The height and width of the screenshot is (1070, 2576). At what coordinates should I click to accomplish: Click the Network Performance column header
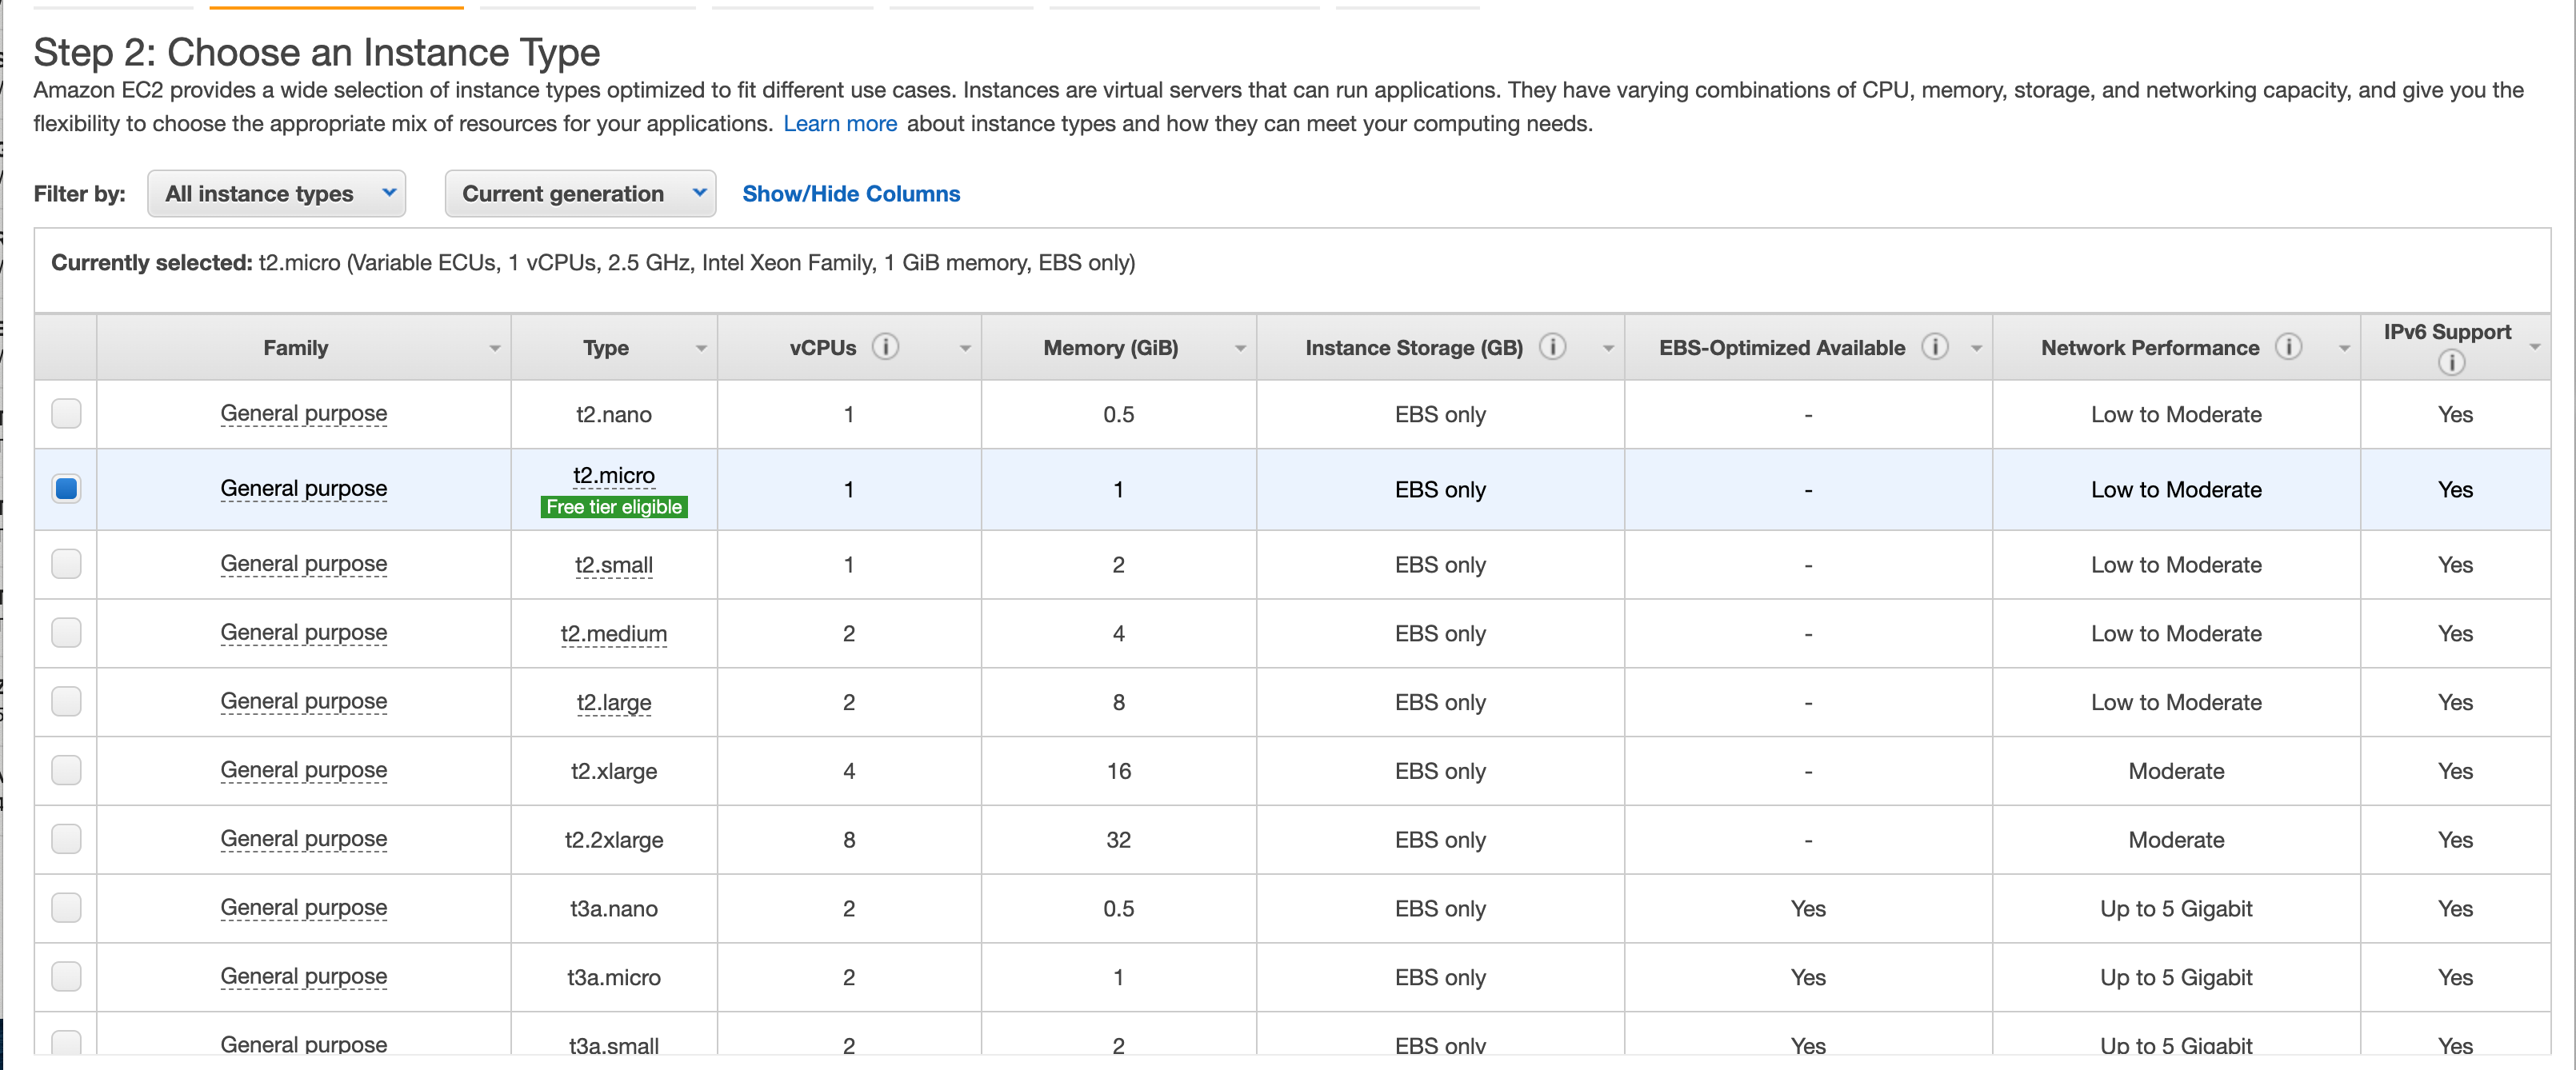[2149, 348]
